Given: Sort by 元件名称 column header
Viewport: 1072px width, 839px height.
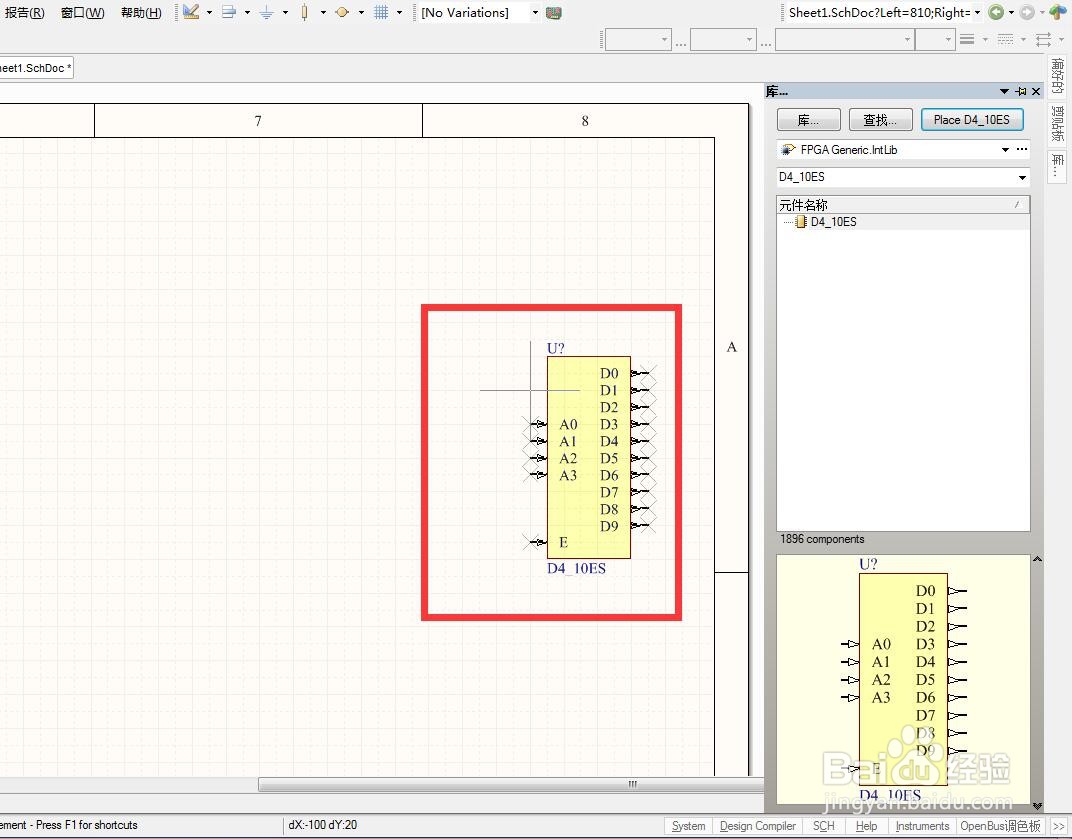Looking at the screenshot, I should (x=902, y=204).
